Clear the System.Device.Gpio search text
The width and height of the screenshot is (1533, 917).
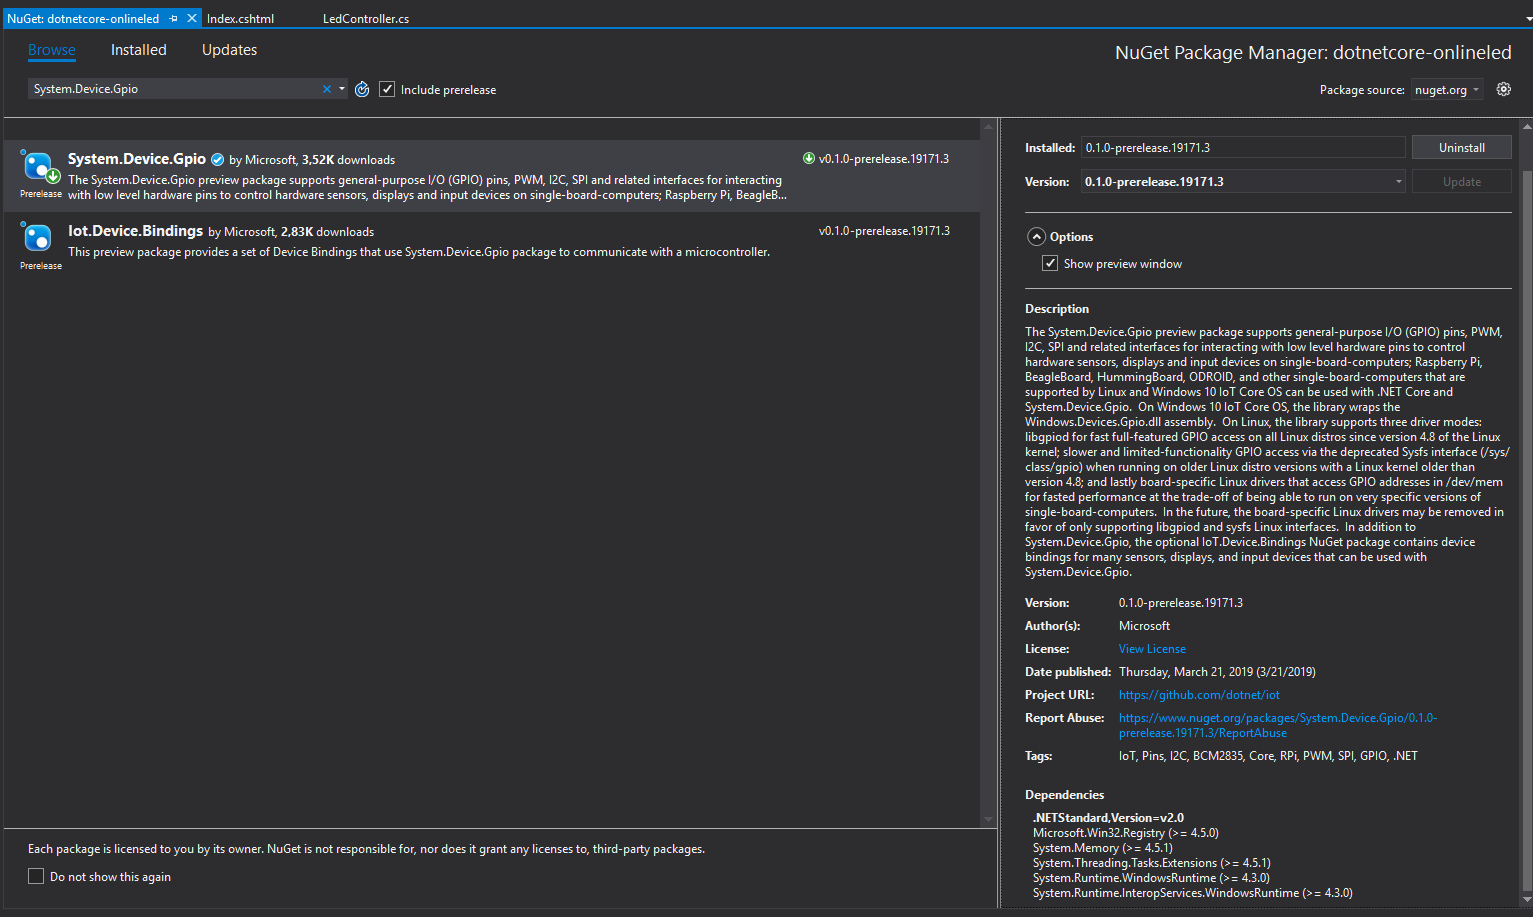coord(326,89)
